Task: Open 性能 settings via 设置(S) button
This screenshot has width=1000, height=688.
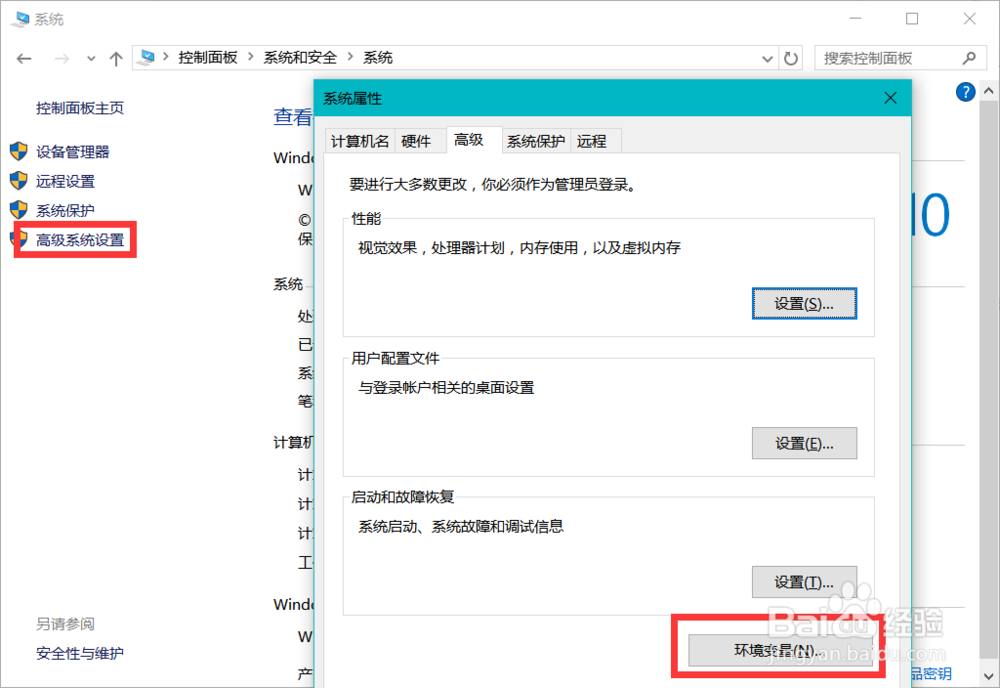Action: pos(805,303)
